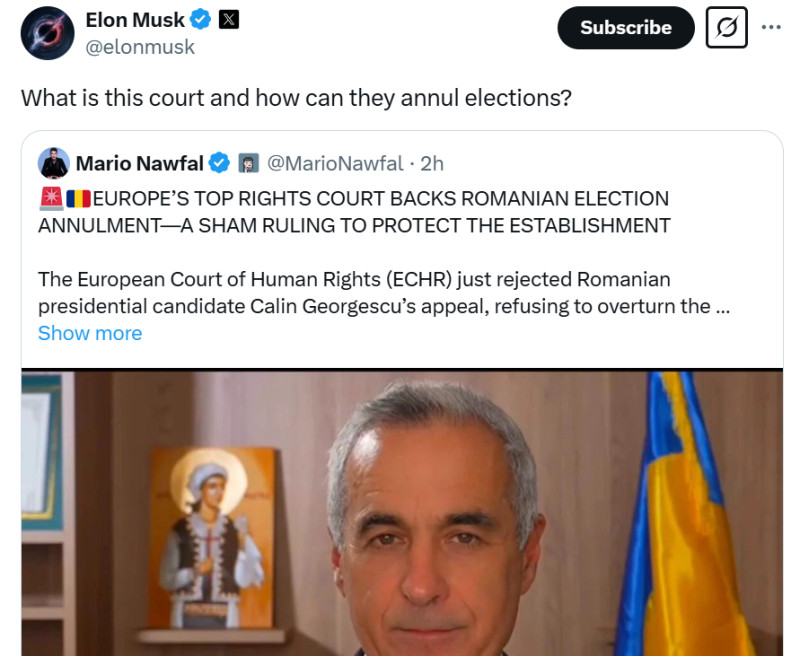Image resolution: width=800 pixels, height=656 pixels.
Task: Expand the quoted post with Show more
Action: pos(90,333)
